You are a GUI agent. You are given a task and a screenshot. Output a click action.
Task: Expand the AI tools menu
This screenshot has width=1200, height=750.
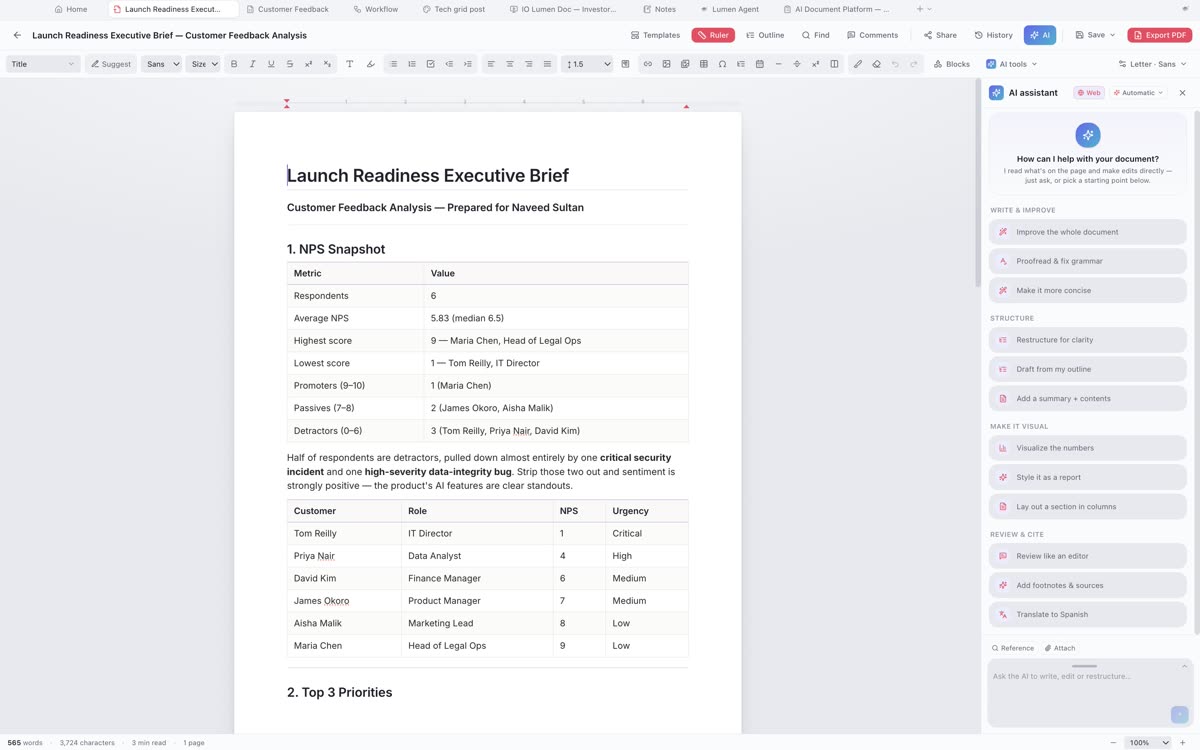pos(1011,64)
